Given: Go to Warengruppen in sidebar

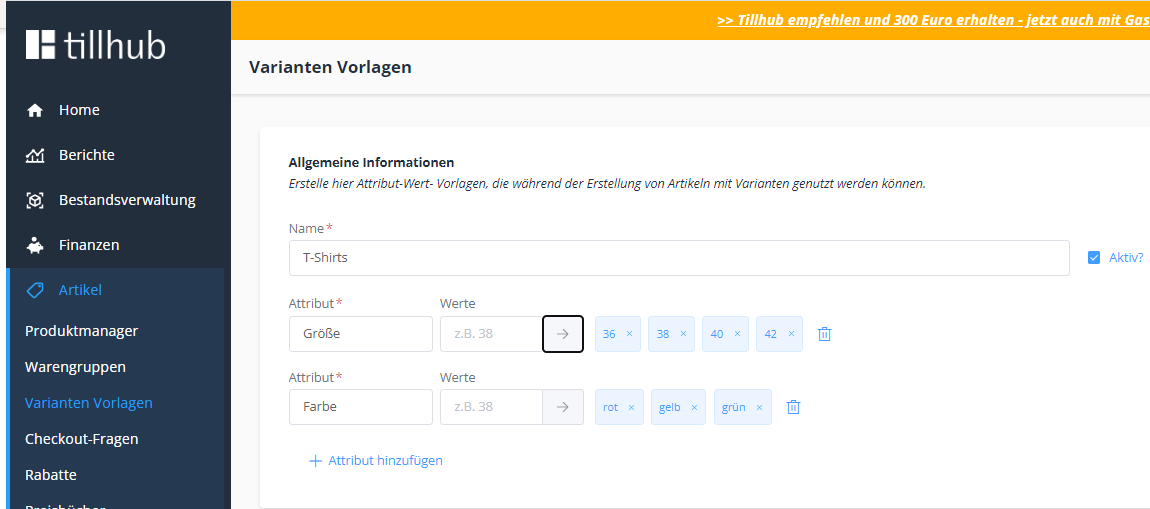Looking at the screenshot, I should (x=76, y=367).
